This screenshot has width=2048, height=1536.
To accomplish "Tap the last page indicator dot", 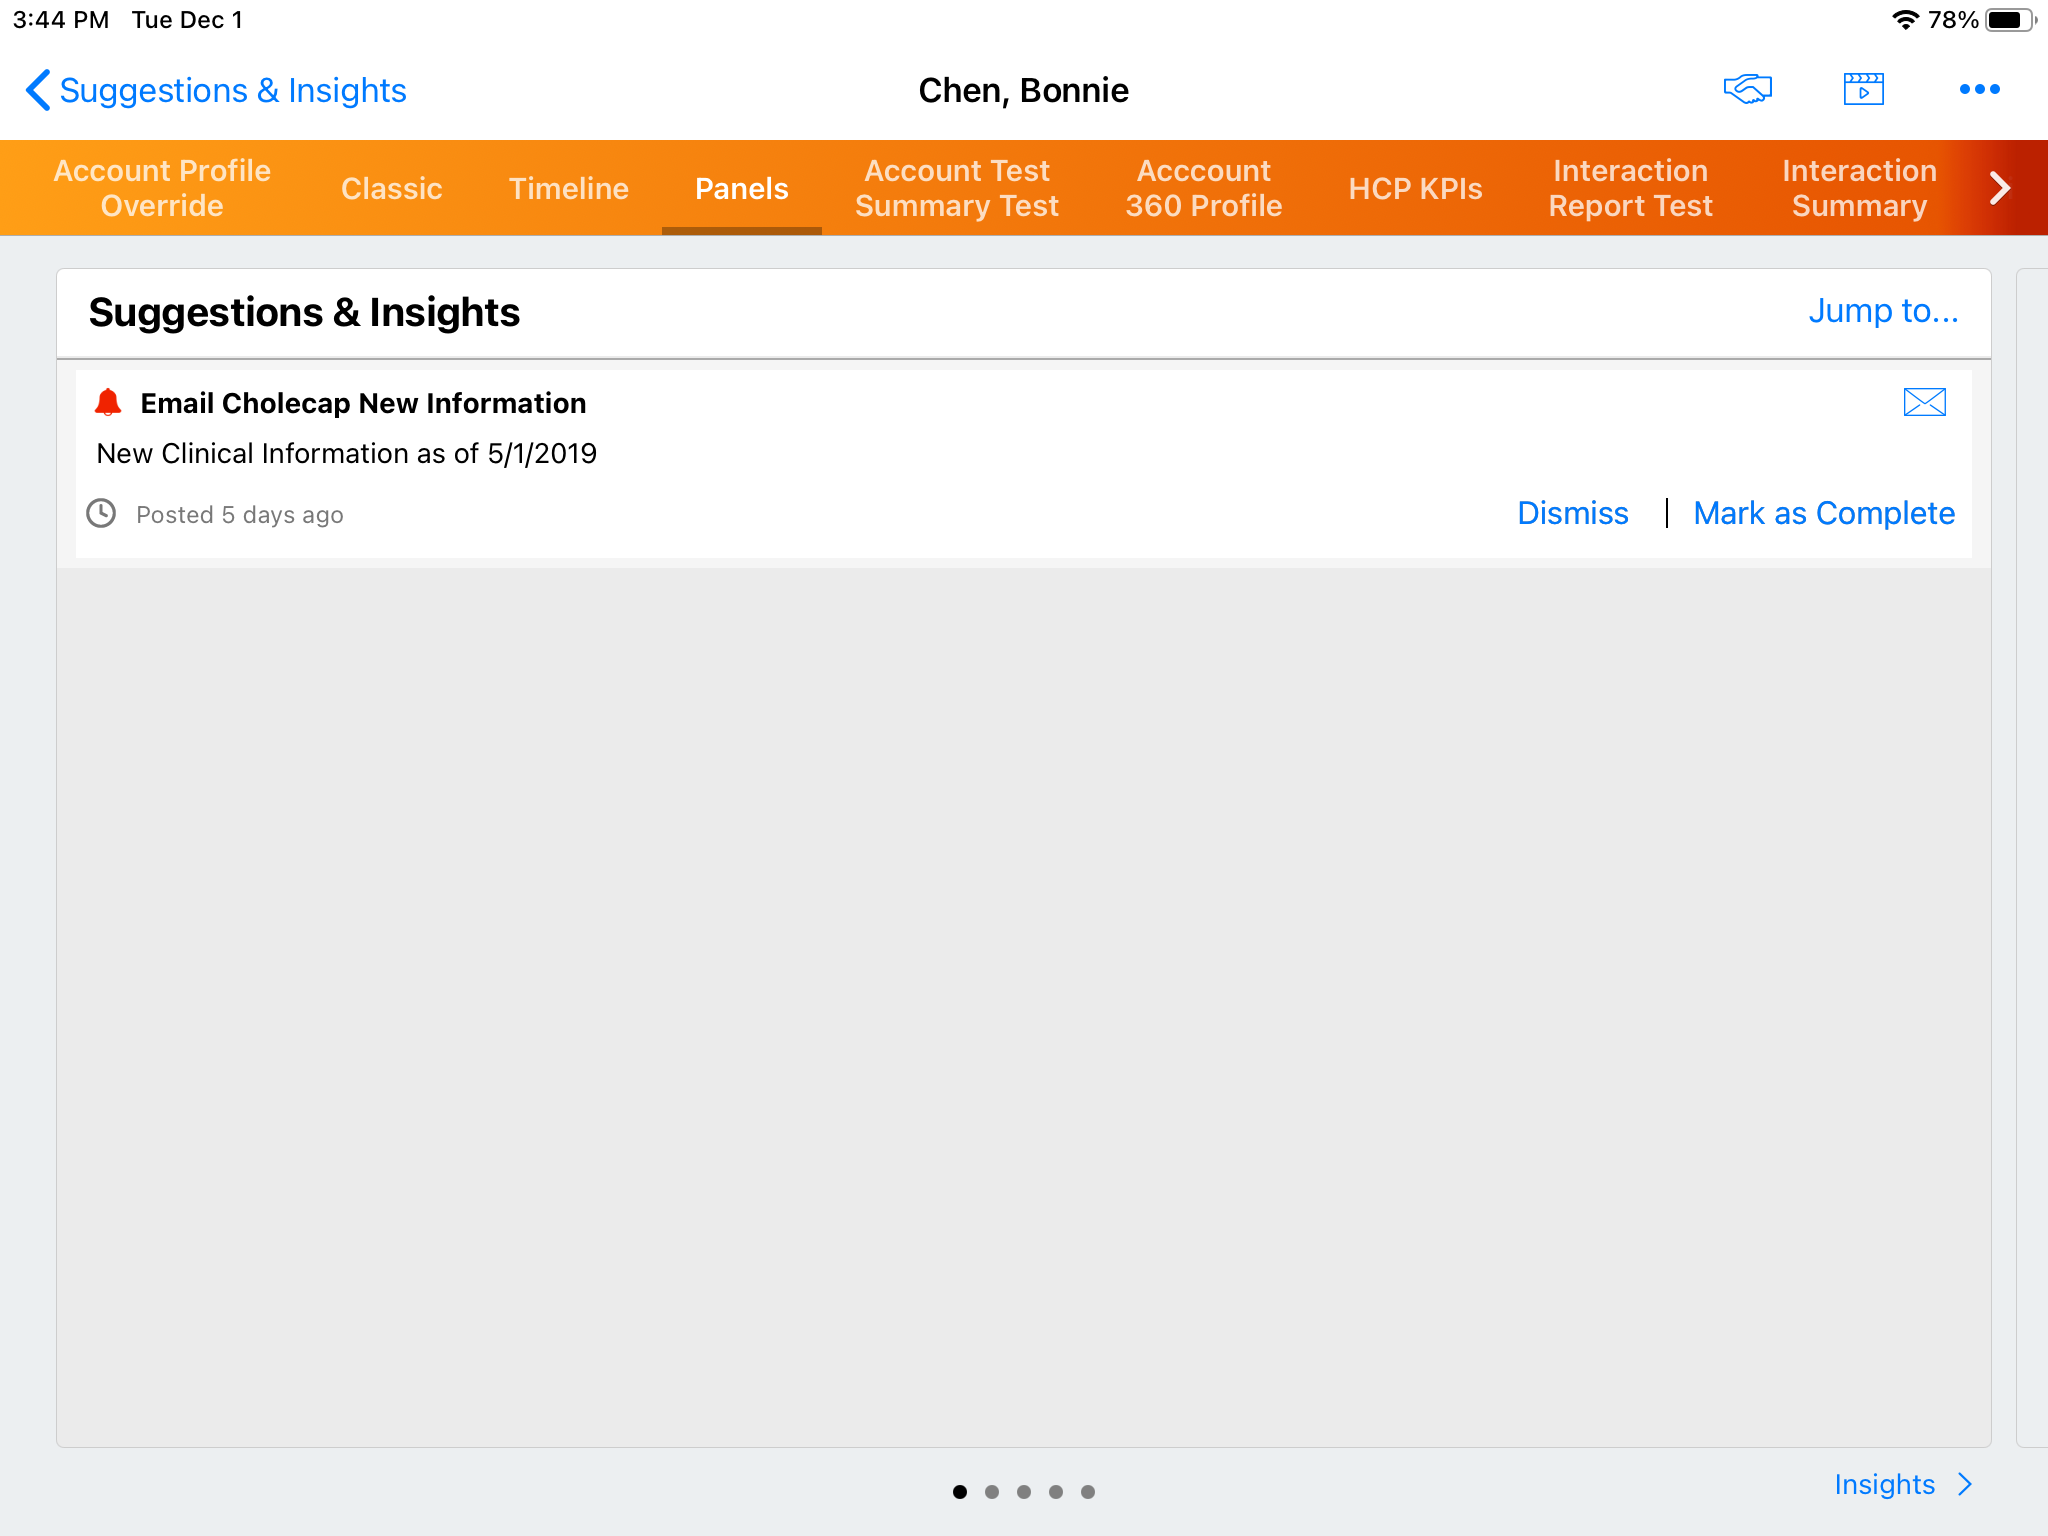I will (x=1088, y=1492).
